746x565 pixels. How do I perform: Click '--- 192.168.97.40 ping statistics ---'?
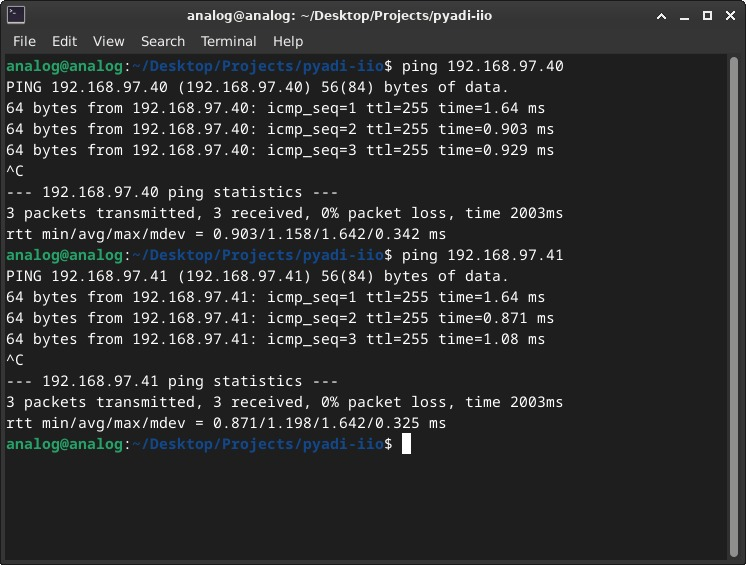[172, 192]
